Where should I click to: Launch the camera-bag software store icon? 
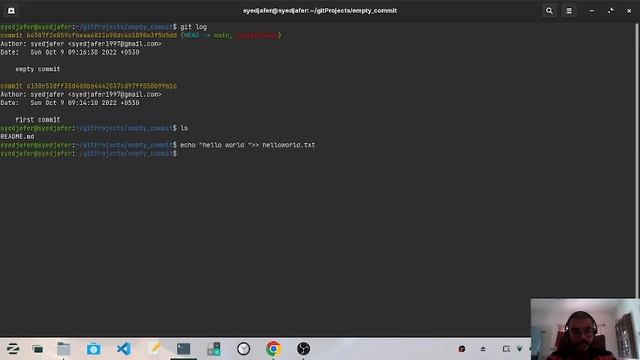click(x=93, y=349)
